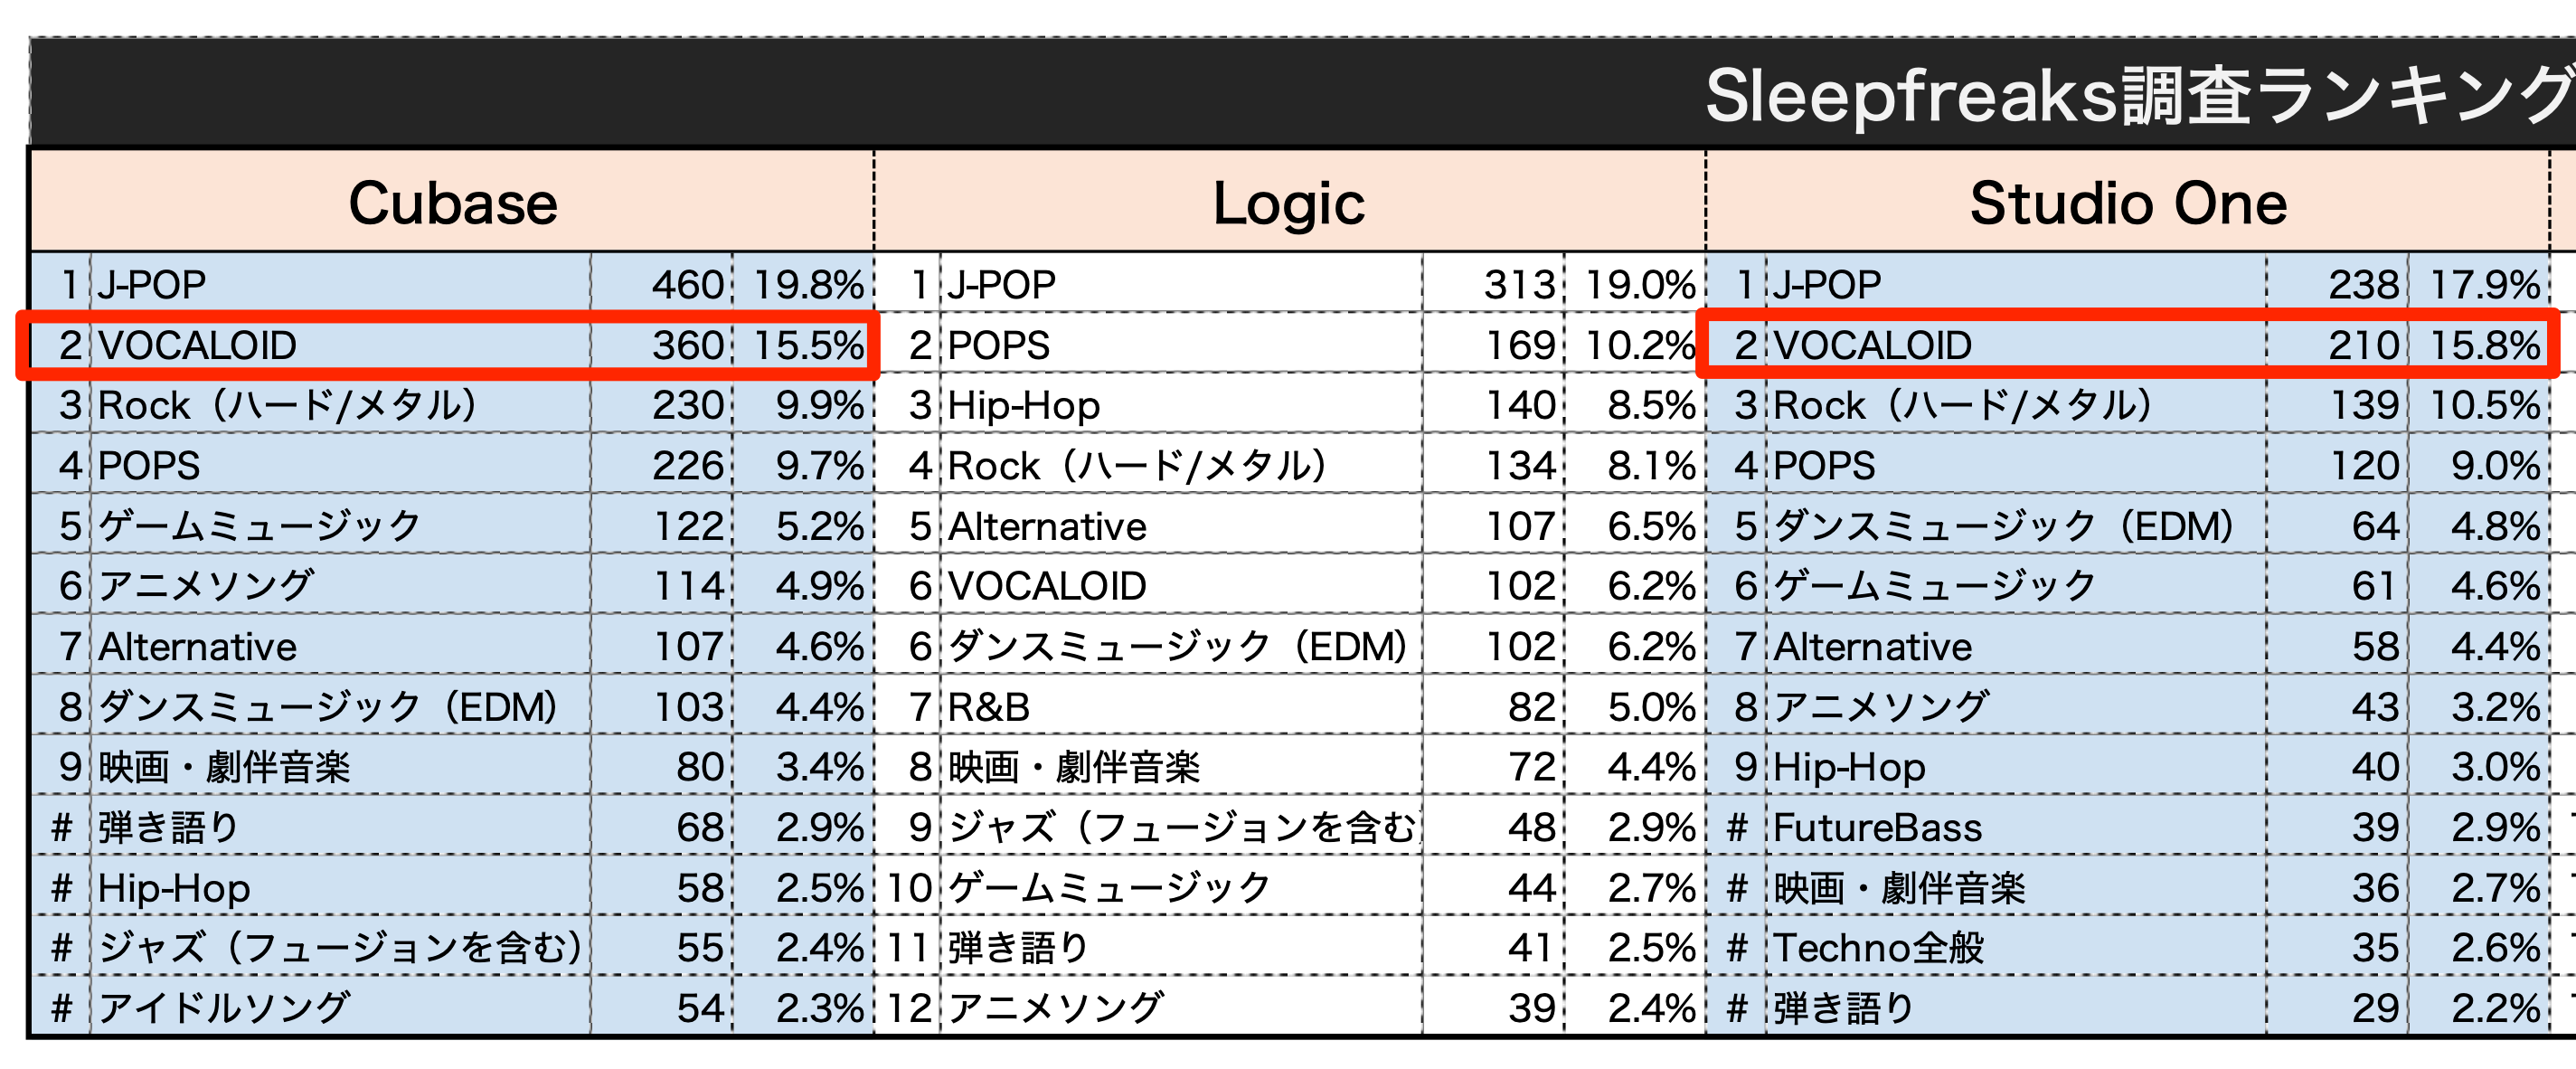Select Logic R&B genre cell
Image resolution: width=2576 pixels, height=1069 pixels.
(x=1181, y=707)
